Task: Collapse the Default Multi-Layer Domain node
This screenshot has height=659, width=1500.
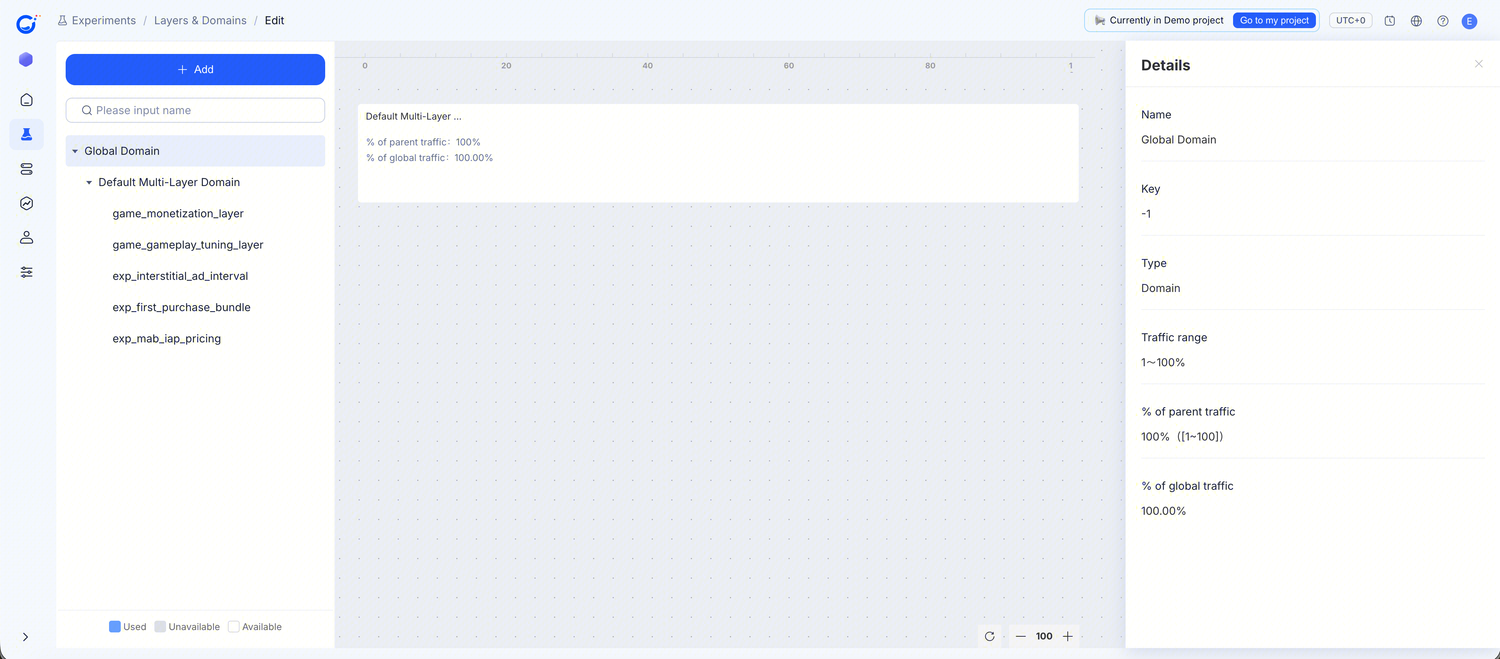Action: click(89, 182)
